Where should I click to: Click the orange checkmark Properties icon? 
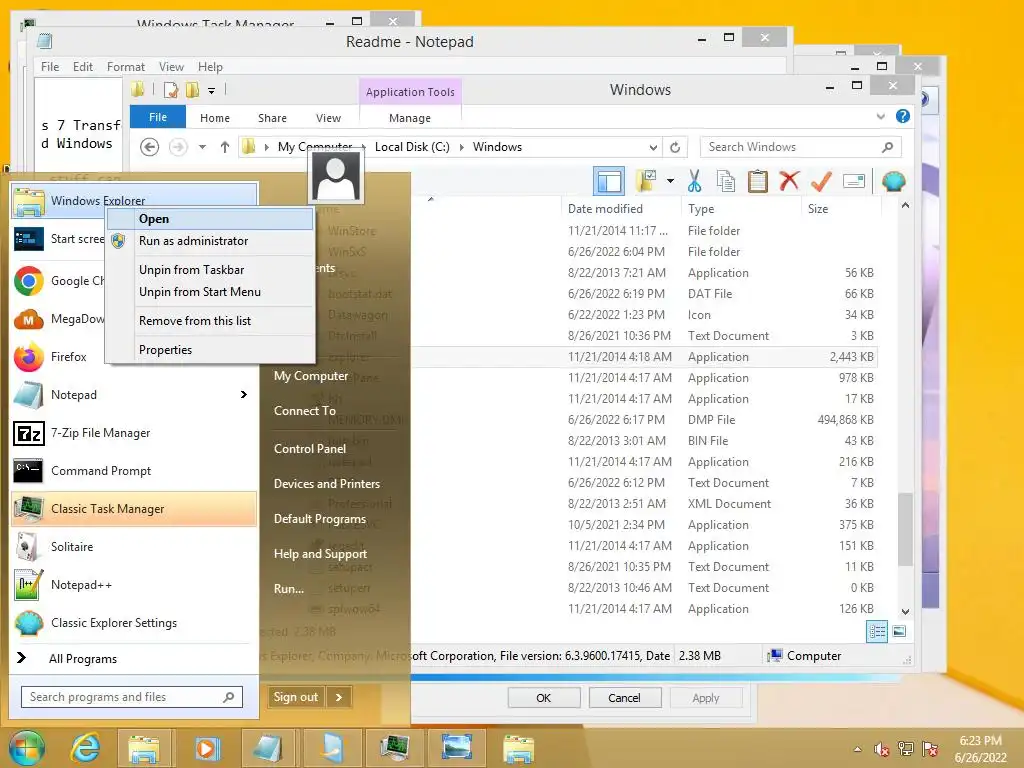[821, 181]
